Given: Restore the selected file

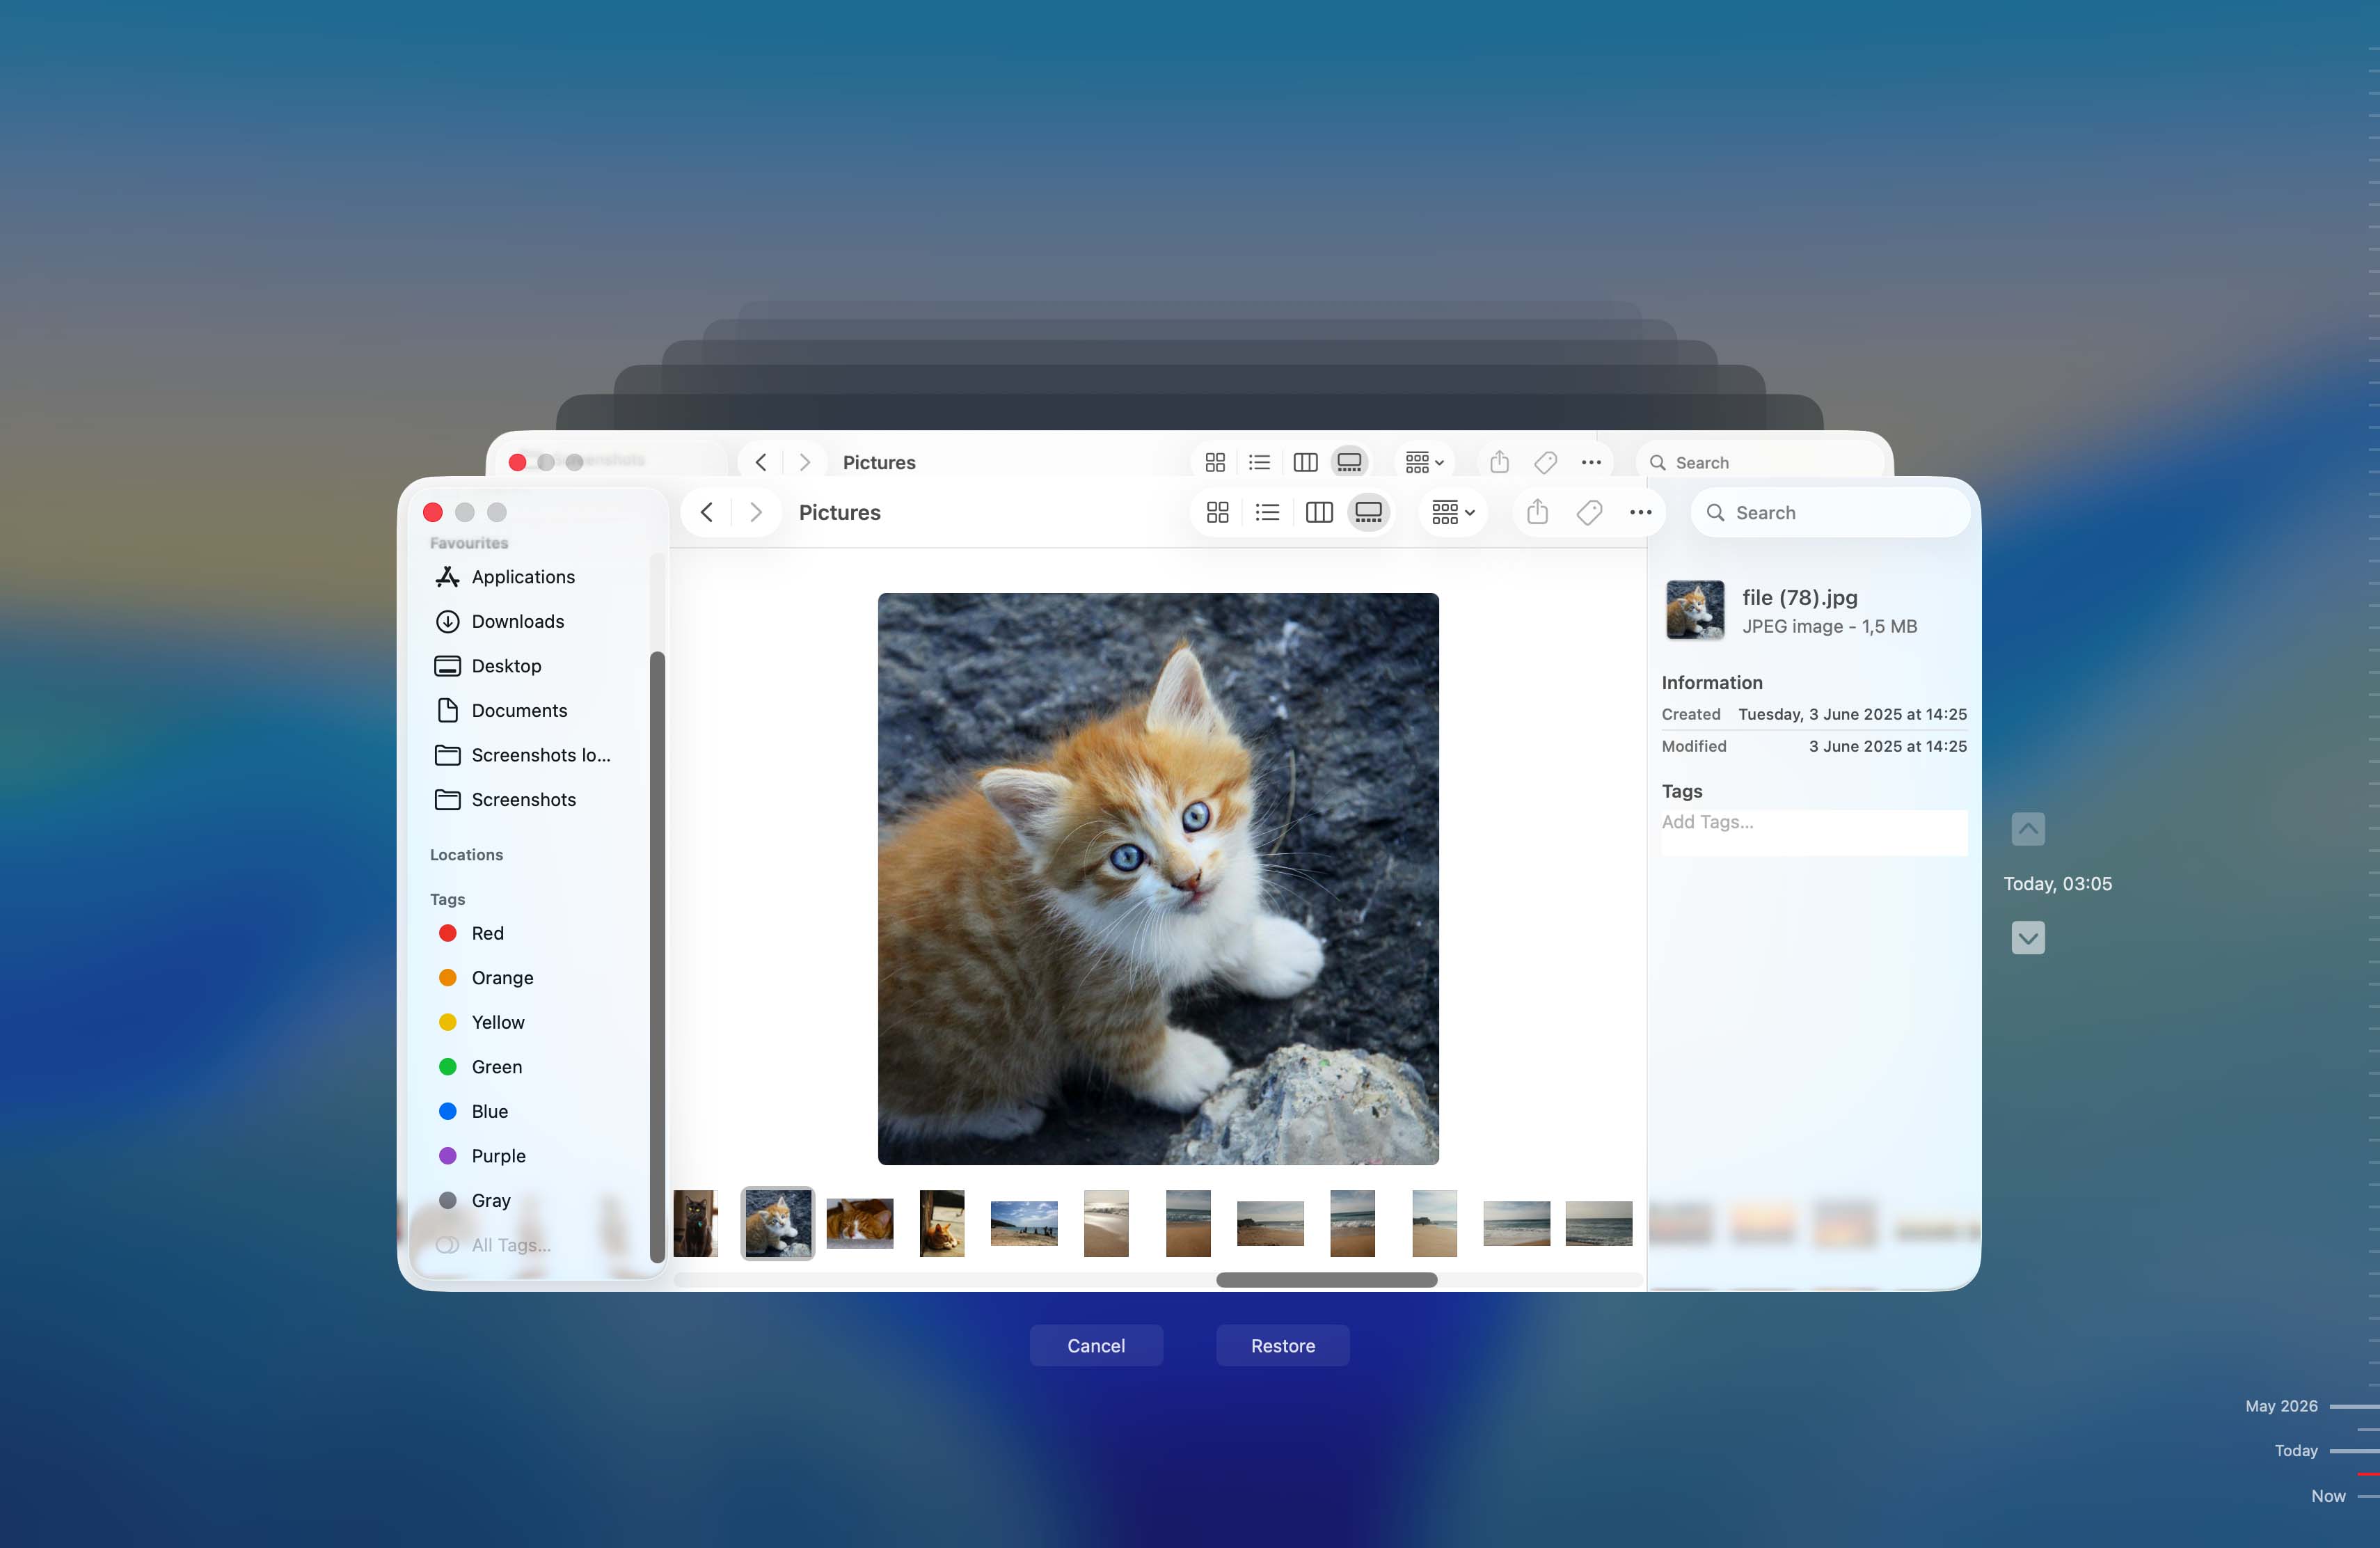Looking at the screenshot, I should [1283, 1346].
